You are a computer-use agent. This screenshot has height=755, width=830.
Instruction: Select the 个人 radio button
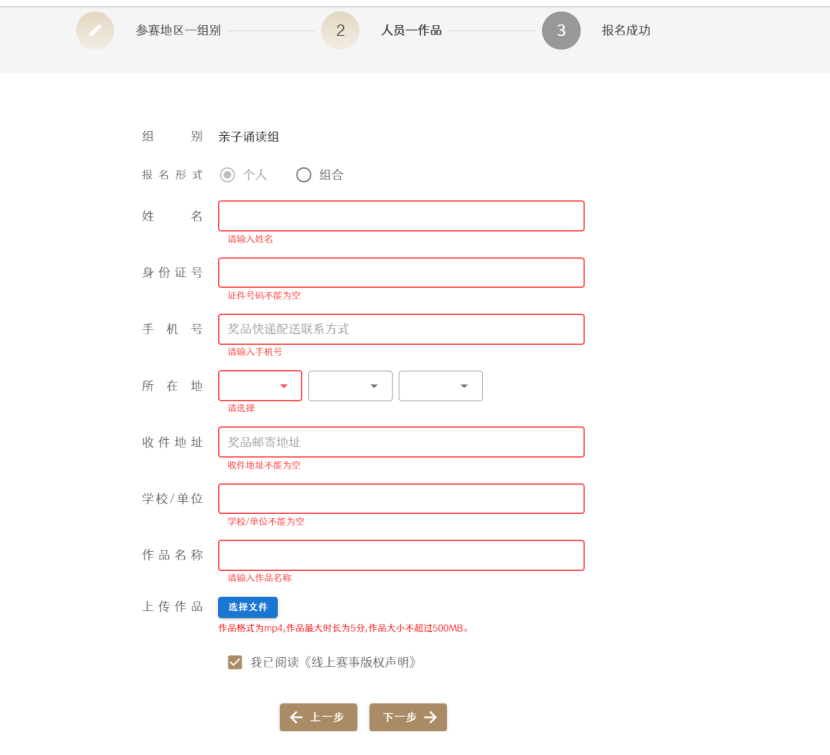point(227,175)
